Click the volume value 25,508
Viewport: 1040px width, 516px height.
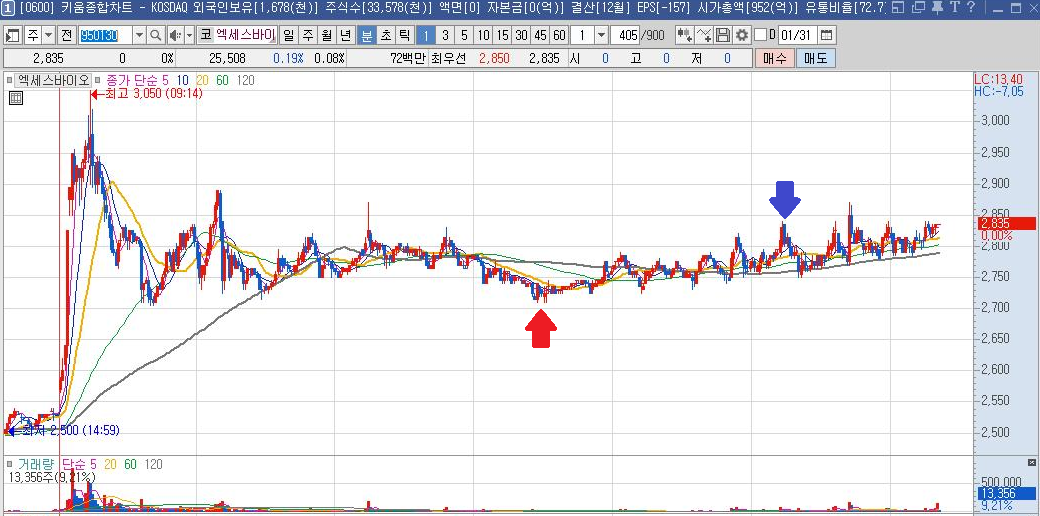coord(228,58)
